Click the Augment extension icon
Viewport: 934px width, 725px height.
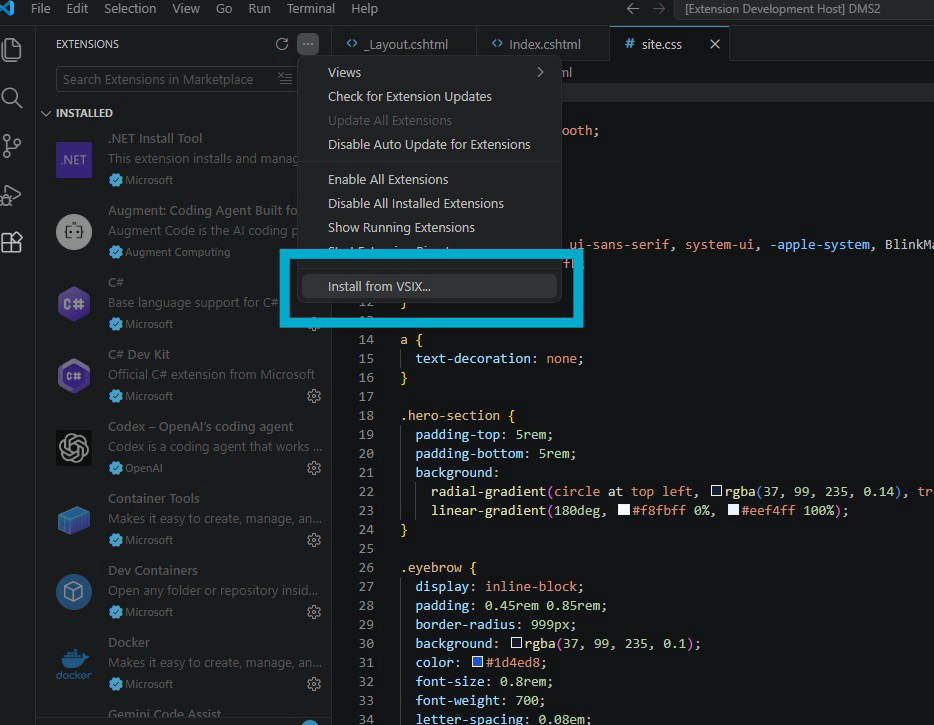pyautogui.click(x=74, y=232)
